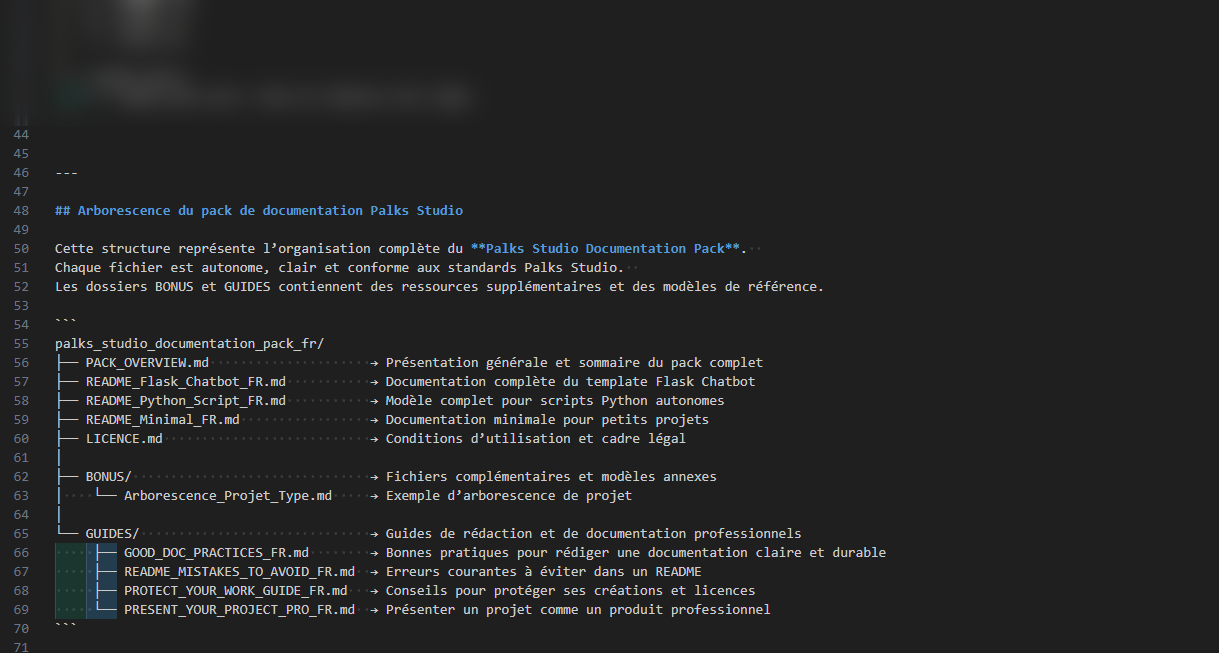Click the BONUS/ folder entry
The height and width of the screenshot is (653, 1219).
pyautogui.click(x=108, y=477)
